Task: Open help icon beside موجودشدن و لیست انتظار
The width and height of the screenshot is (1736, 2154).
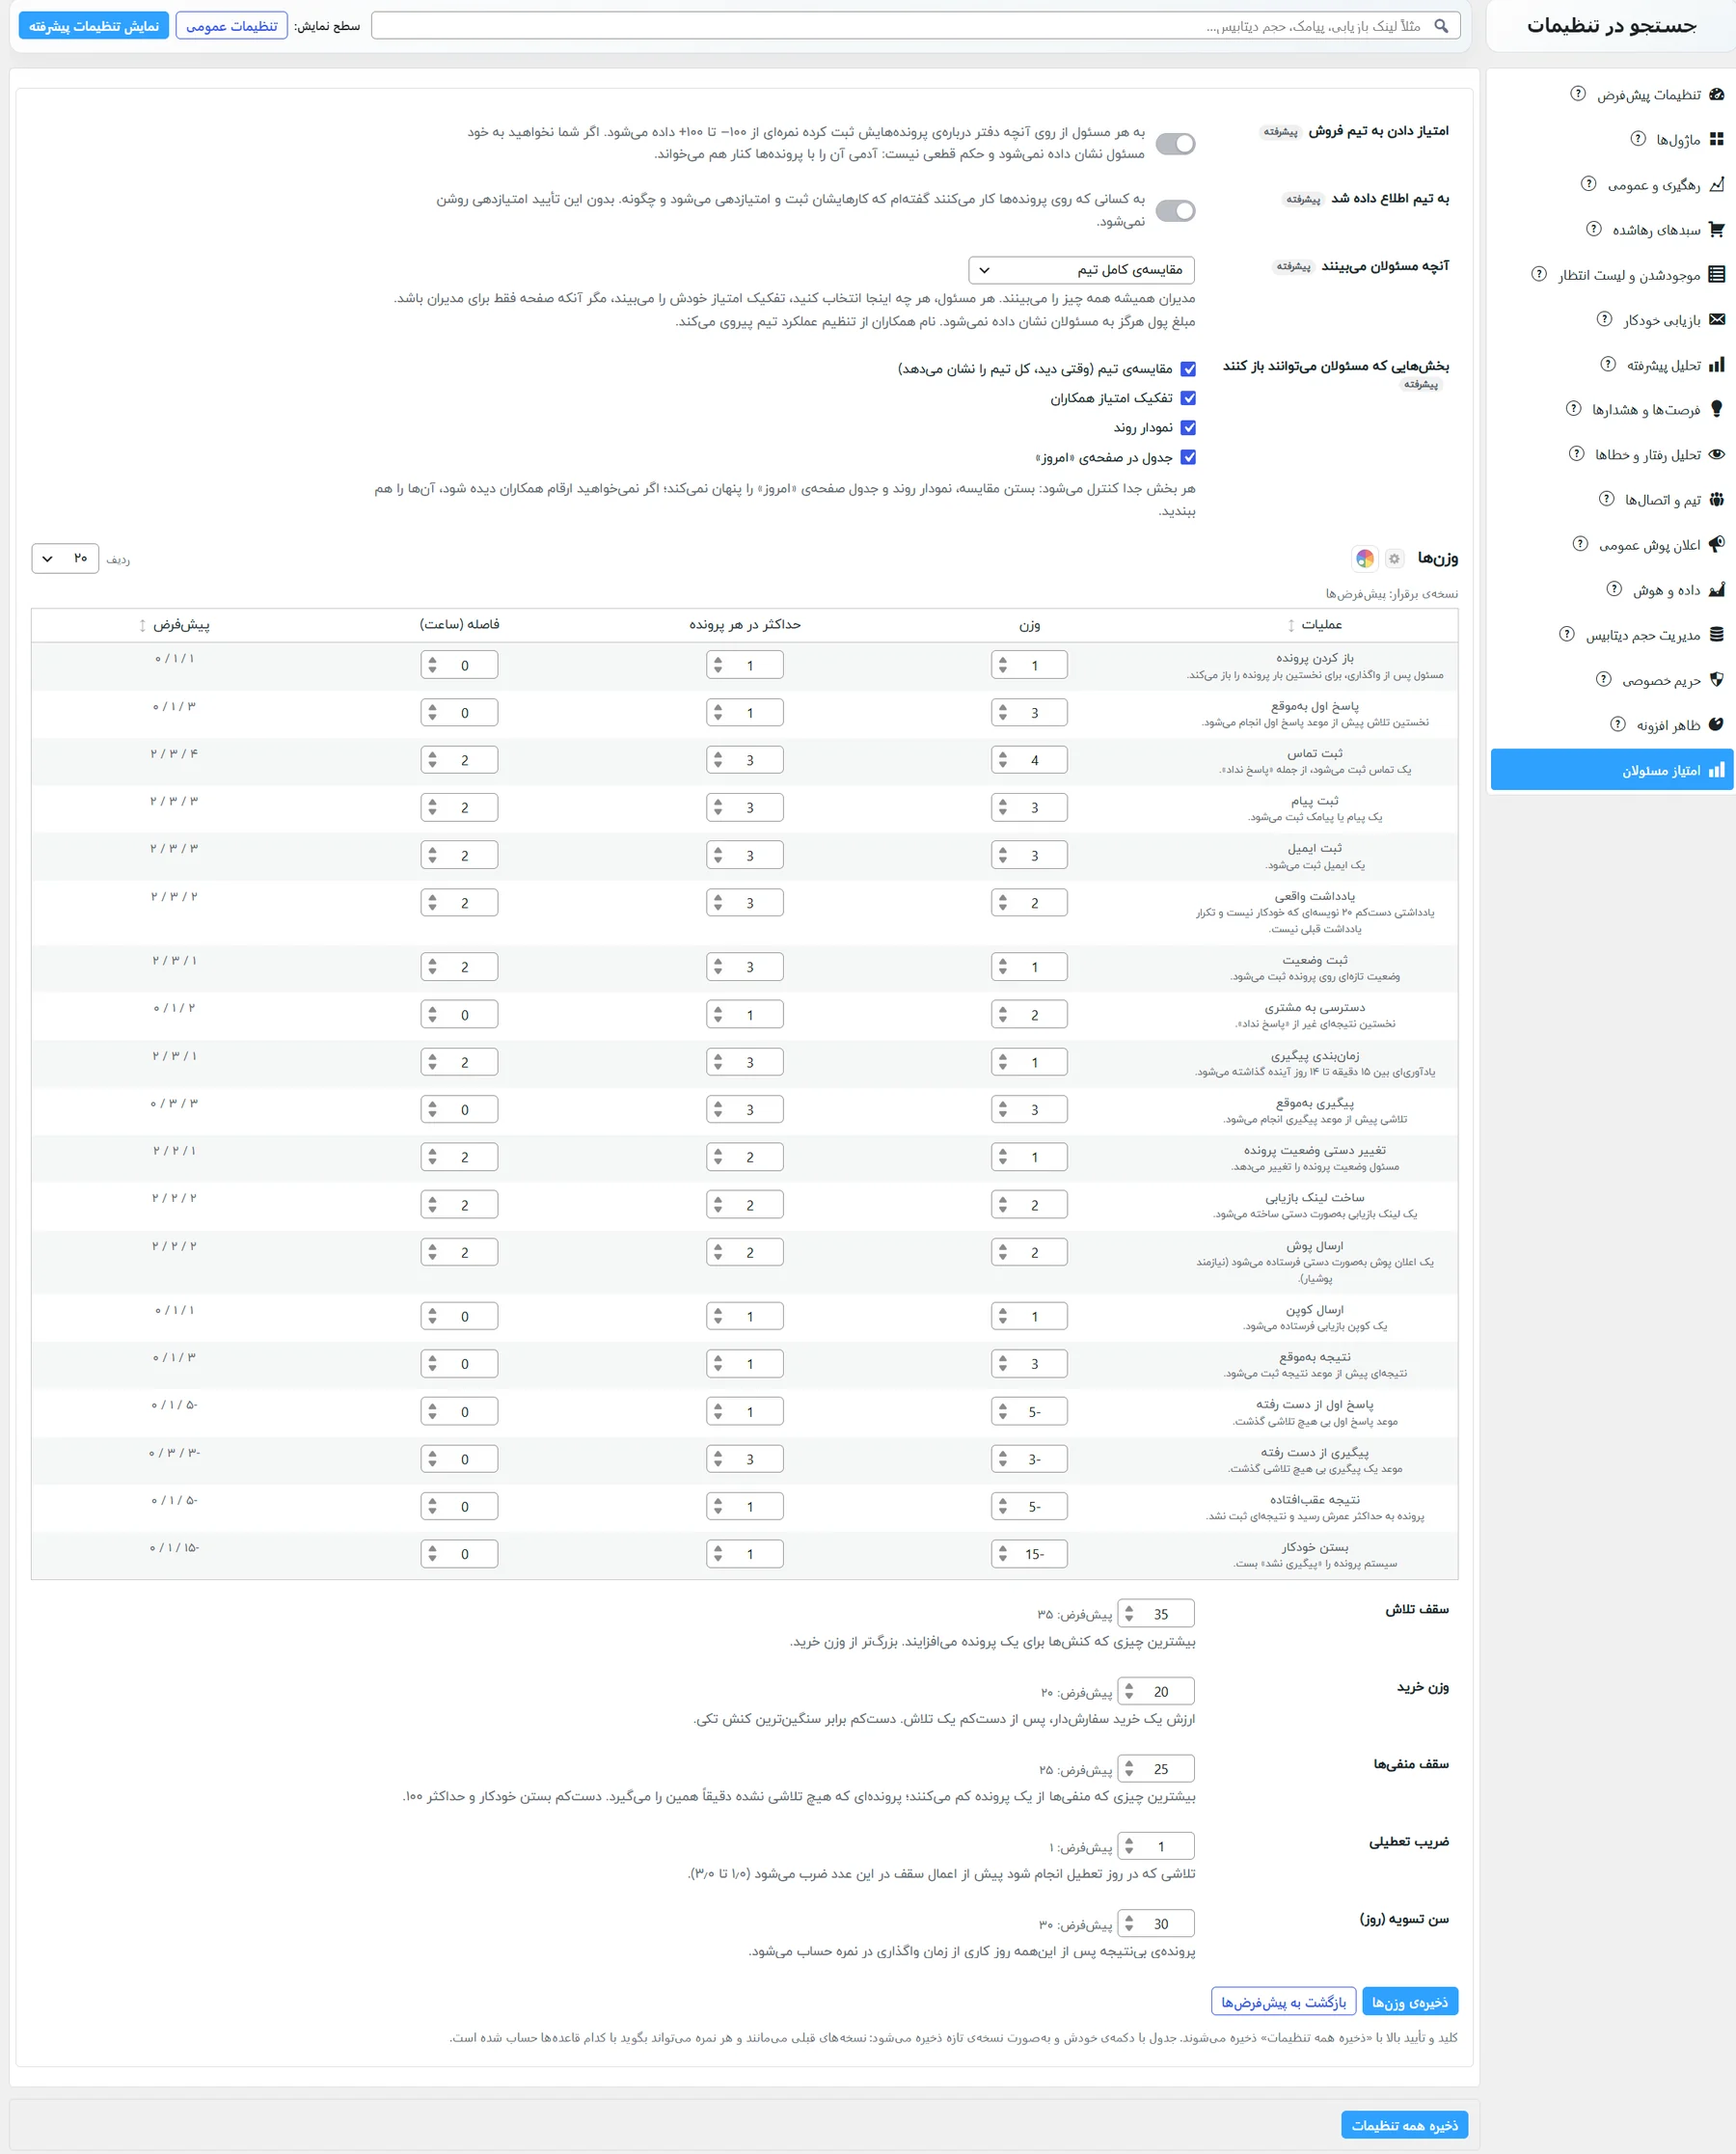Action: 1539,274
